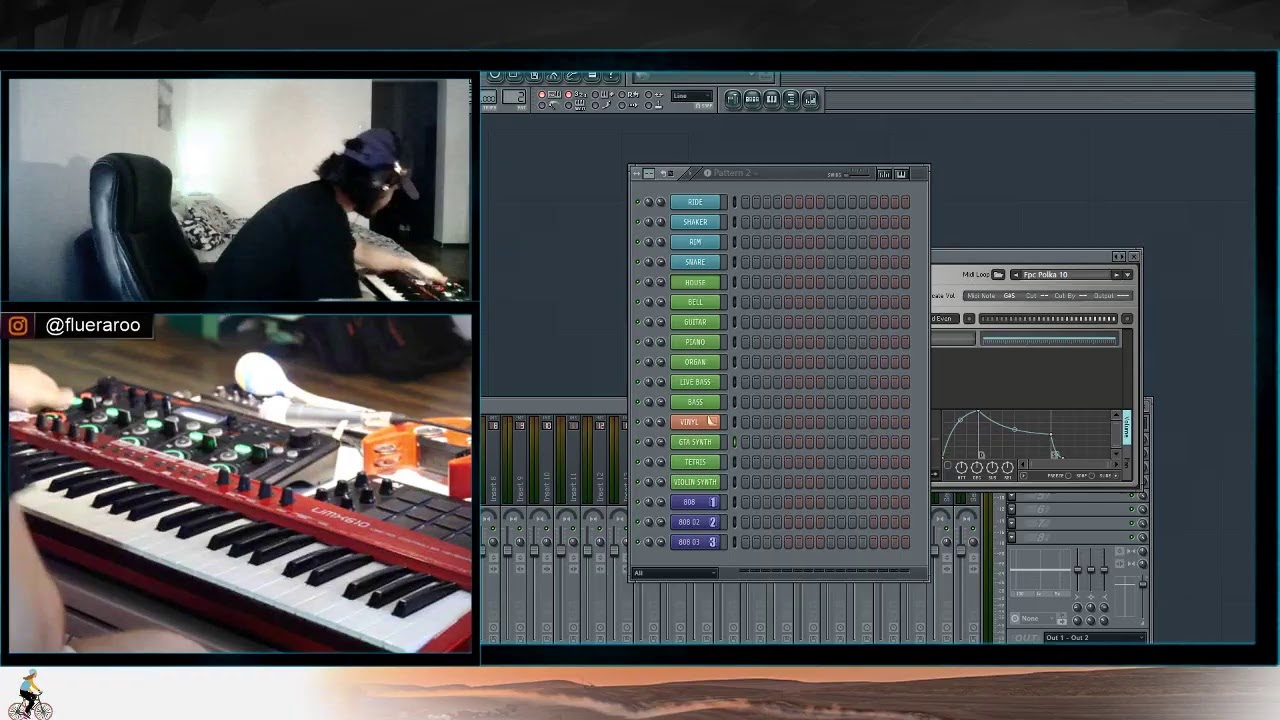Click the waveform preview in the Fpc window
1280x720 pixels.
coord(1049,340)
